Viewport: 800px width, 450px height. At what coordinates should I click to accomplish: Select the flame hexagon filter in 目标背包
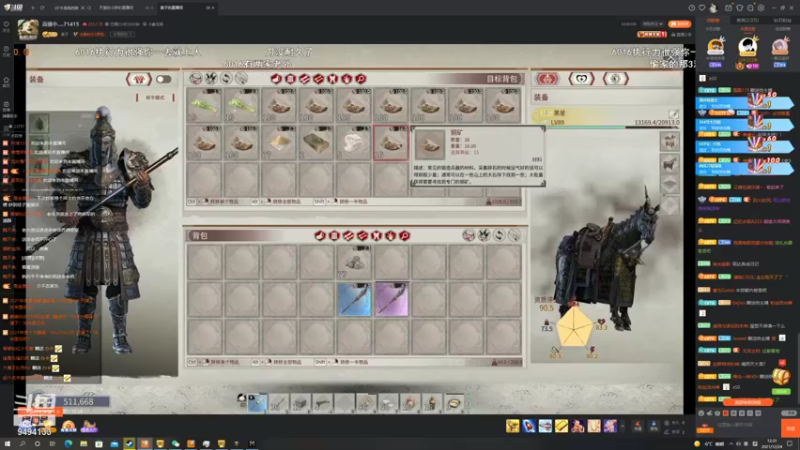click(x=346, y=79)
